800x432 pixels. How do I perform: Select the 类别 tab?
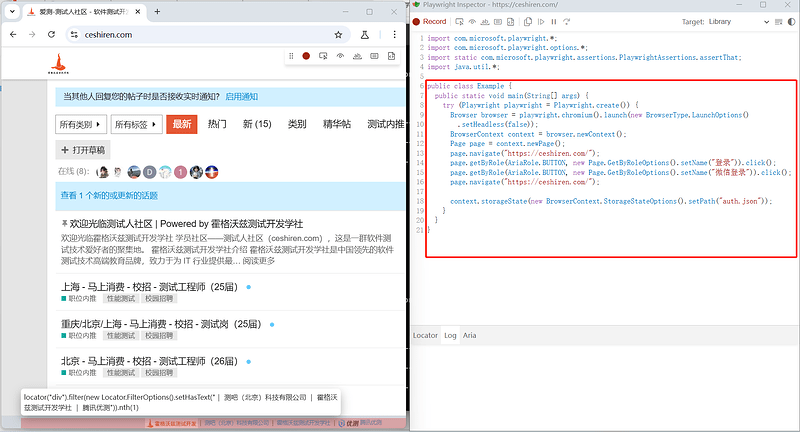tap(297, 124)
